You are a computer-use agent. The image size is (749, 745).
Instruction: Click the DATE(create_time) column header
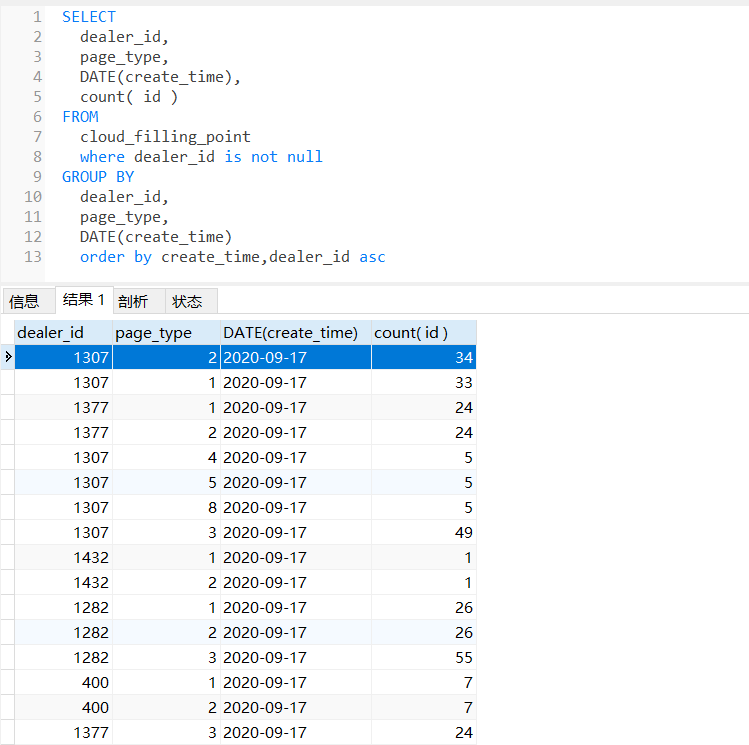coord(296,333)
